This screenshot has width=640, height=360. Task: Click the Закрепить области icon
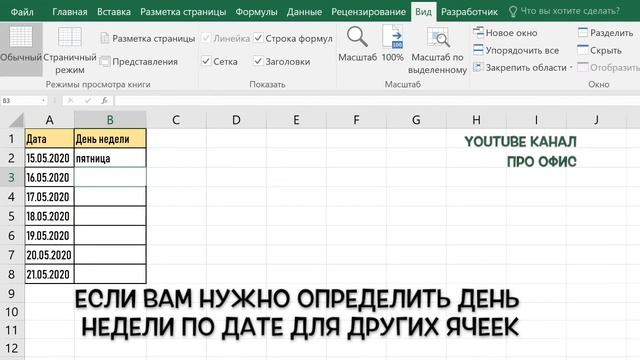tap(478, 67)
